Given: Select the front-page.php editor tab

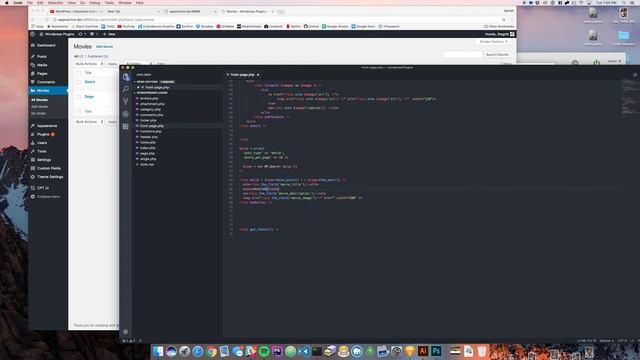Looking at the screenshot, I should [243, 75].
